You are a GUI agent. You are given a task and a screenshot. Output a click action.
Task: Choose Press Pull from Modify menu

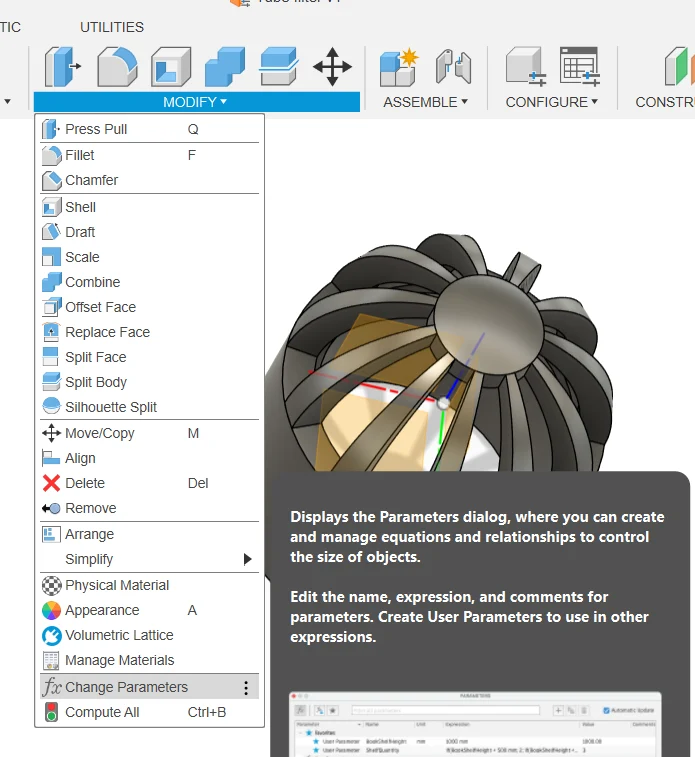[x=150, y=129]
